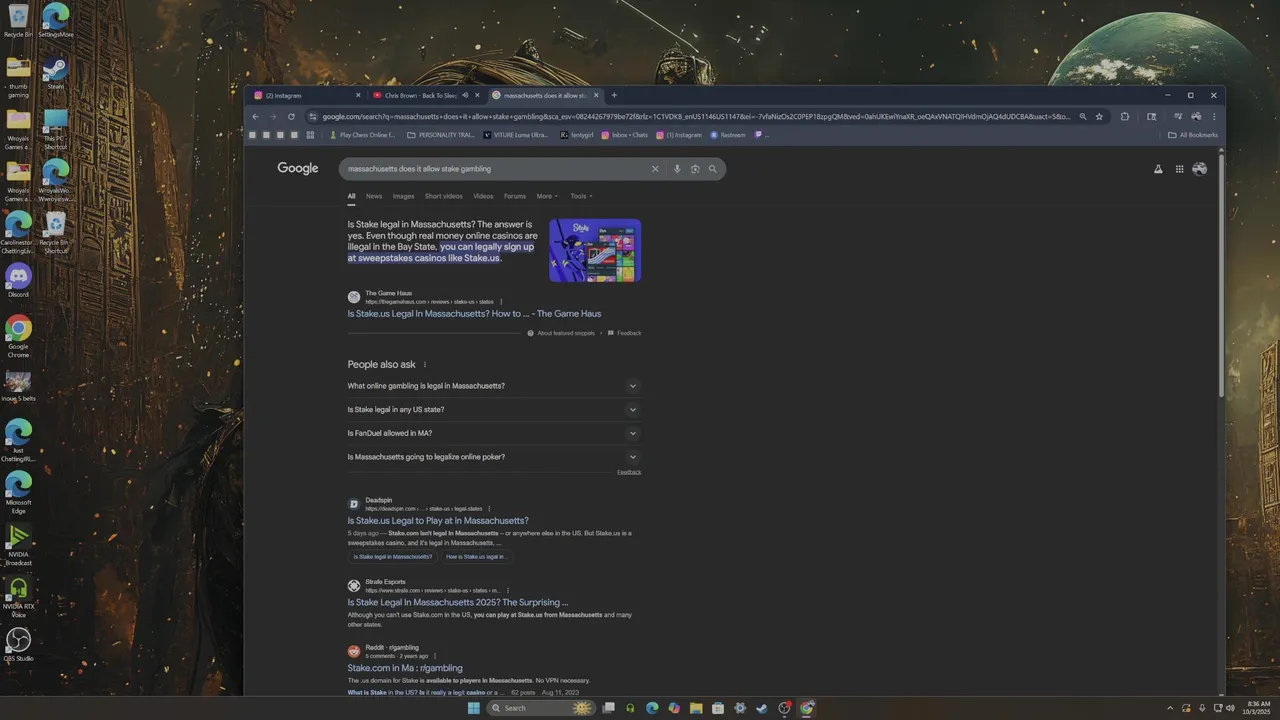Open the This PC shortcut icon

click(55, 130)
